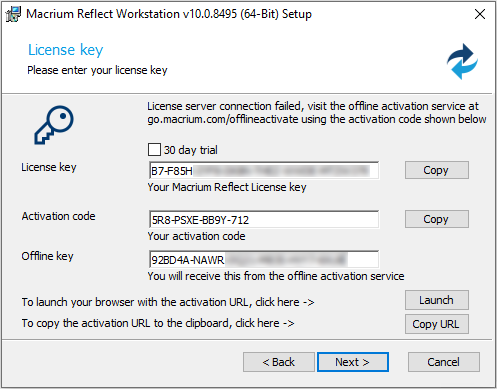Screen dimensions: 497x389
Task: Click the go.macrium.com/offlineactivate address text
Action: coord(223,119)
